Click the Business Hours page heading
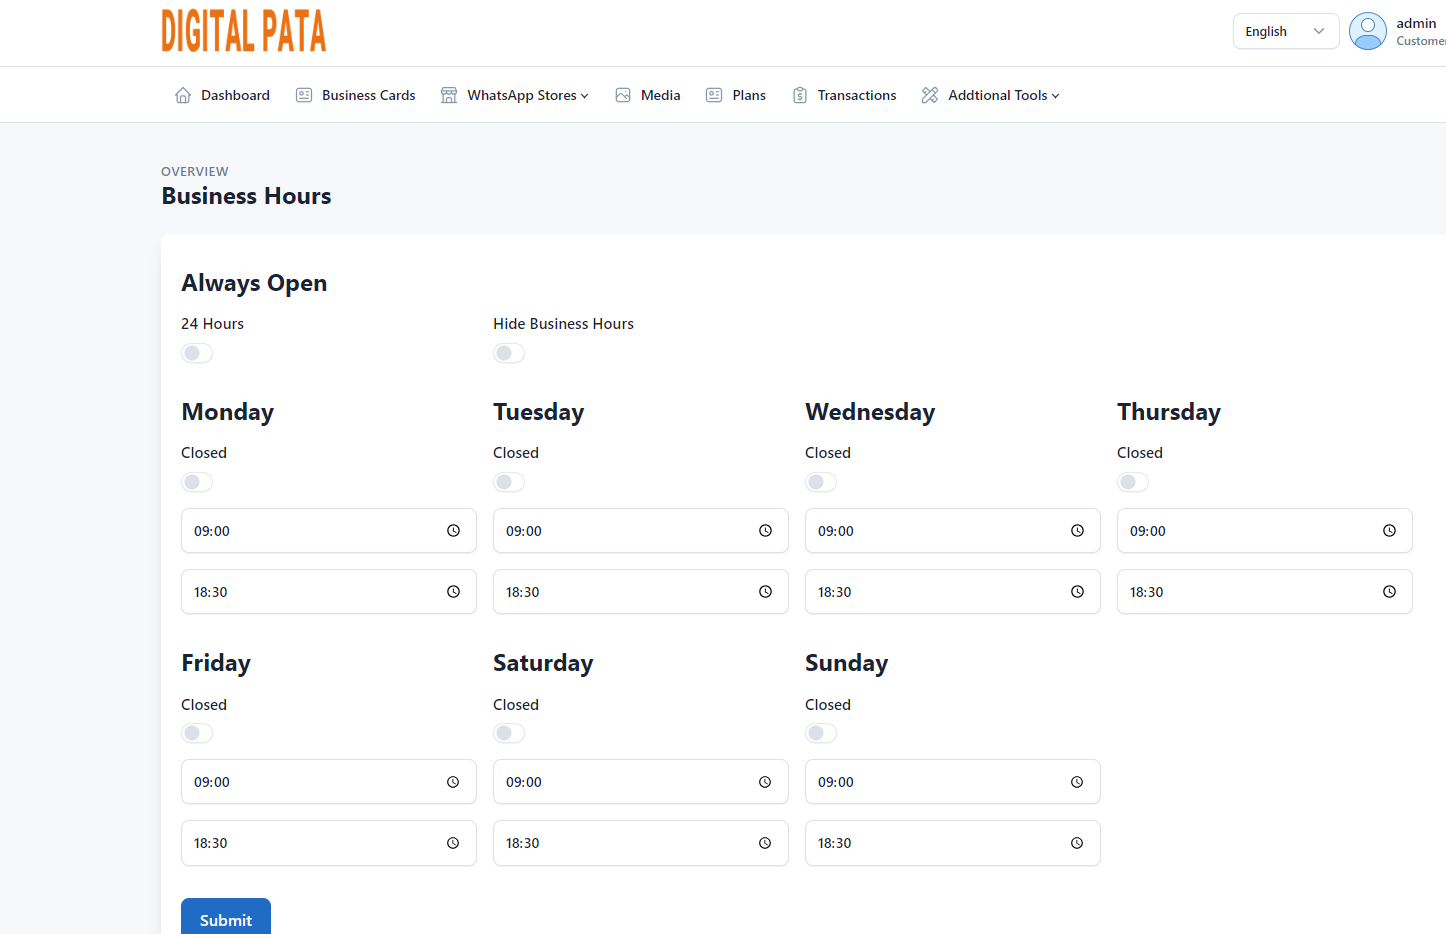The image size is (1446, 934). [246, 196]
